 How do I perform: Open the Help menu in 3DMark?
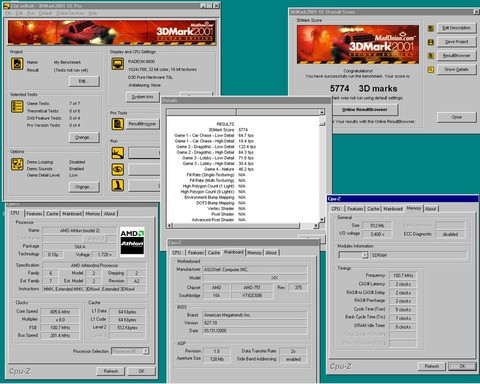92,13
